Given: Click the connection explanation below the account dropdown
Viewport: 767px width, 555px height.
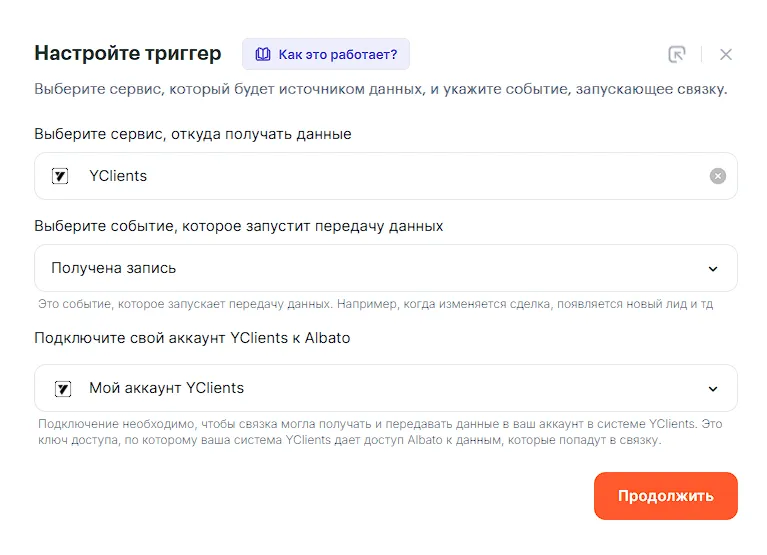Looking at the screenshot, I should point(380,432).
